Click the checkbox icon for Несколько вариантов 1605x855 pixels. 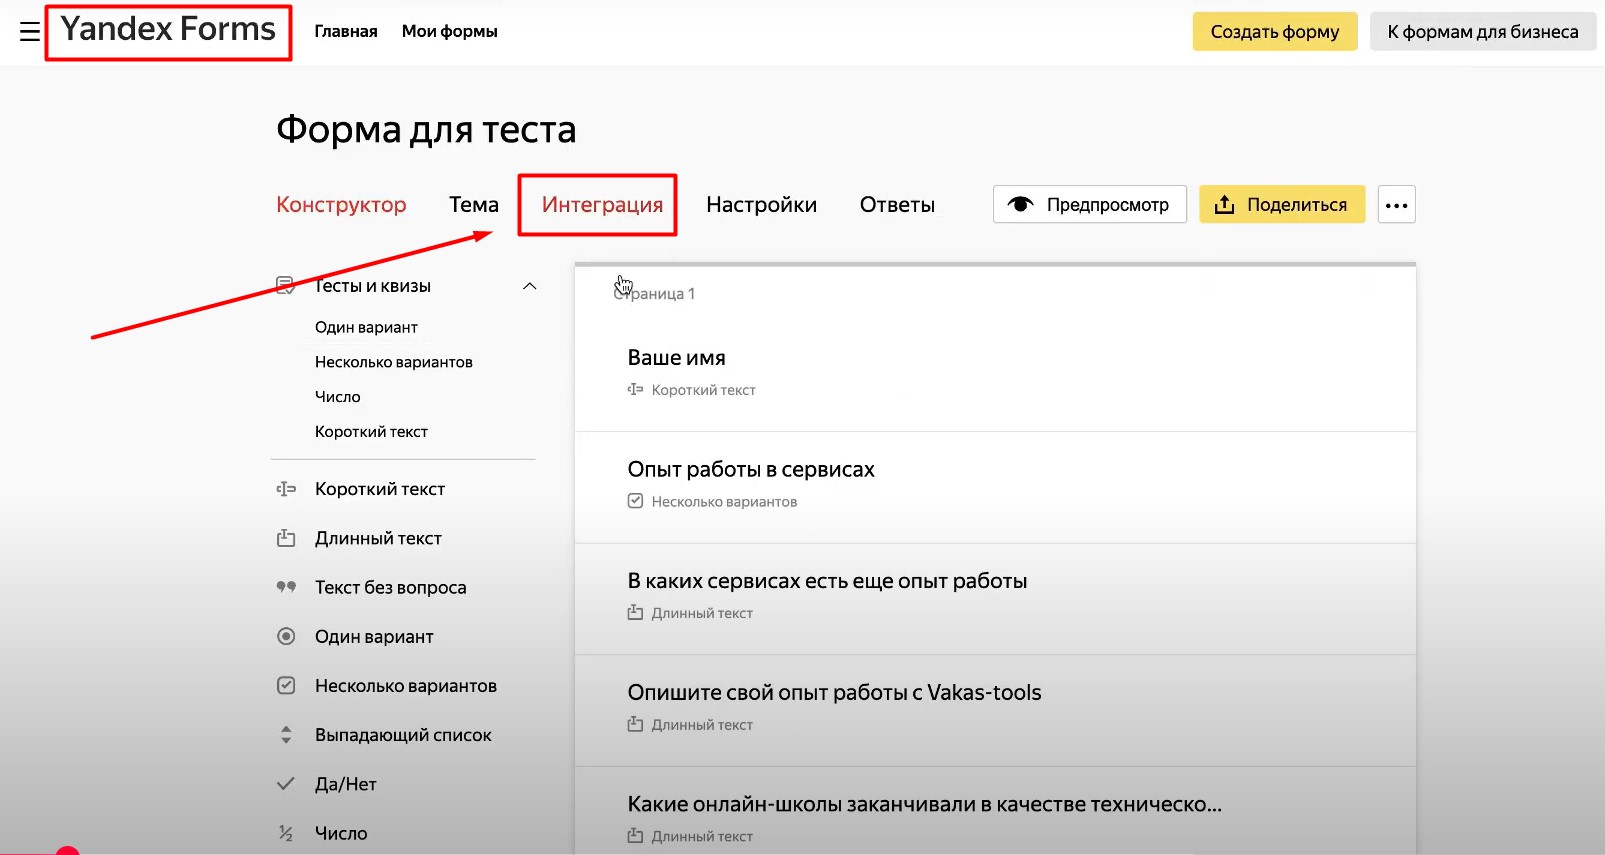coord(286,686)
